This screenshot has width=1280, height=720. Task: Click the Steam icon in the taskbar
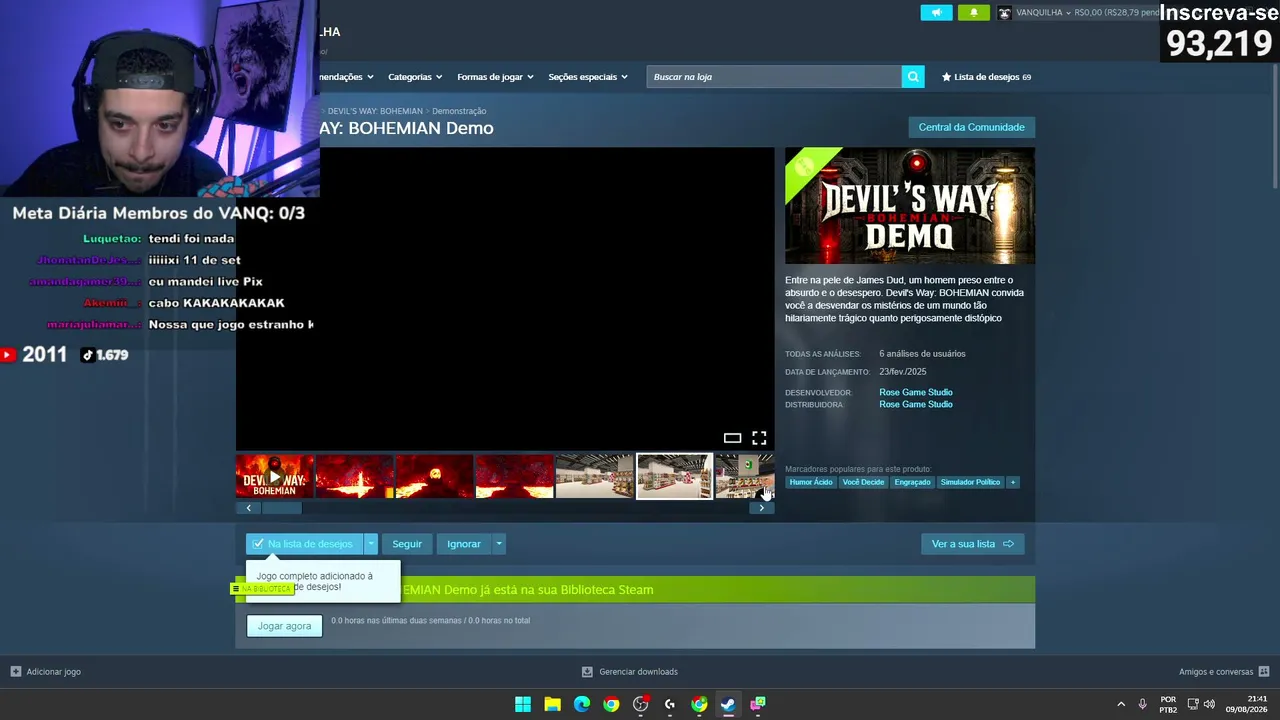pyautogui.click(x=728, y=704)
